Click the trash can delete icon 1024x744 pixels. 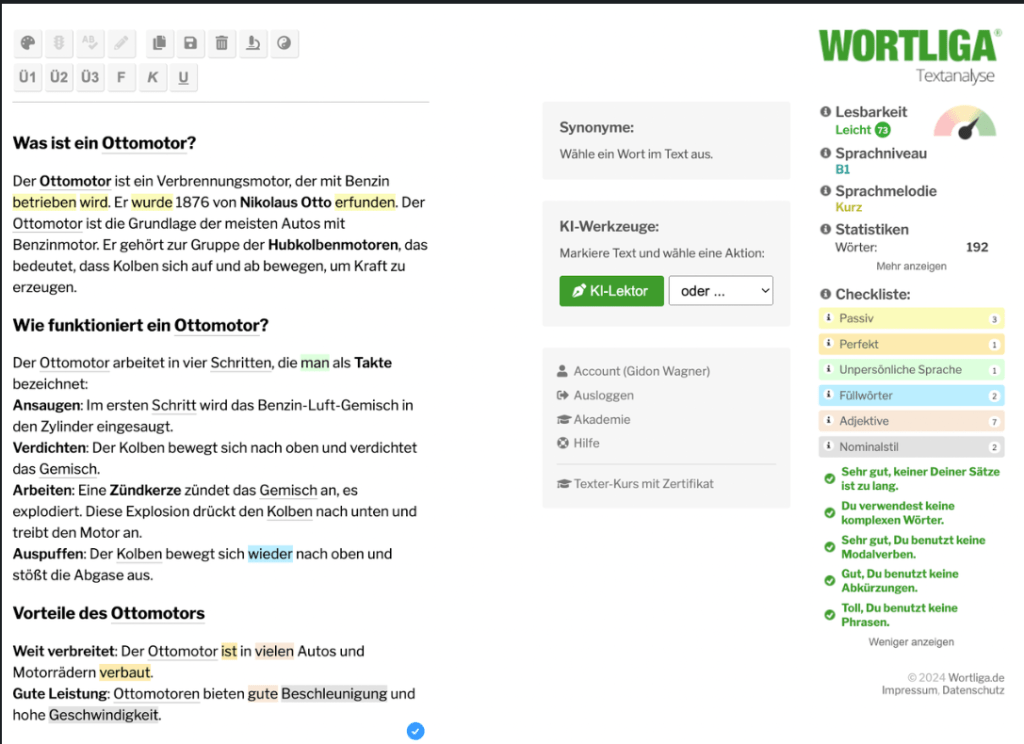221,43
